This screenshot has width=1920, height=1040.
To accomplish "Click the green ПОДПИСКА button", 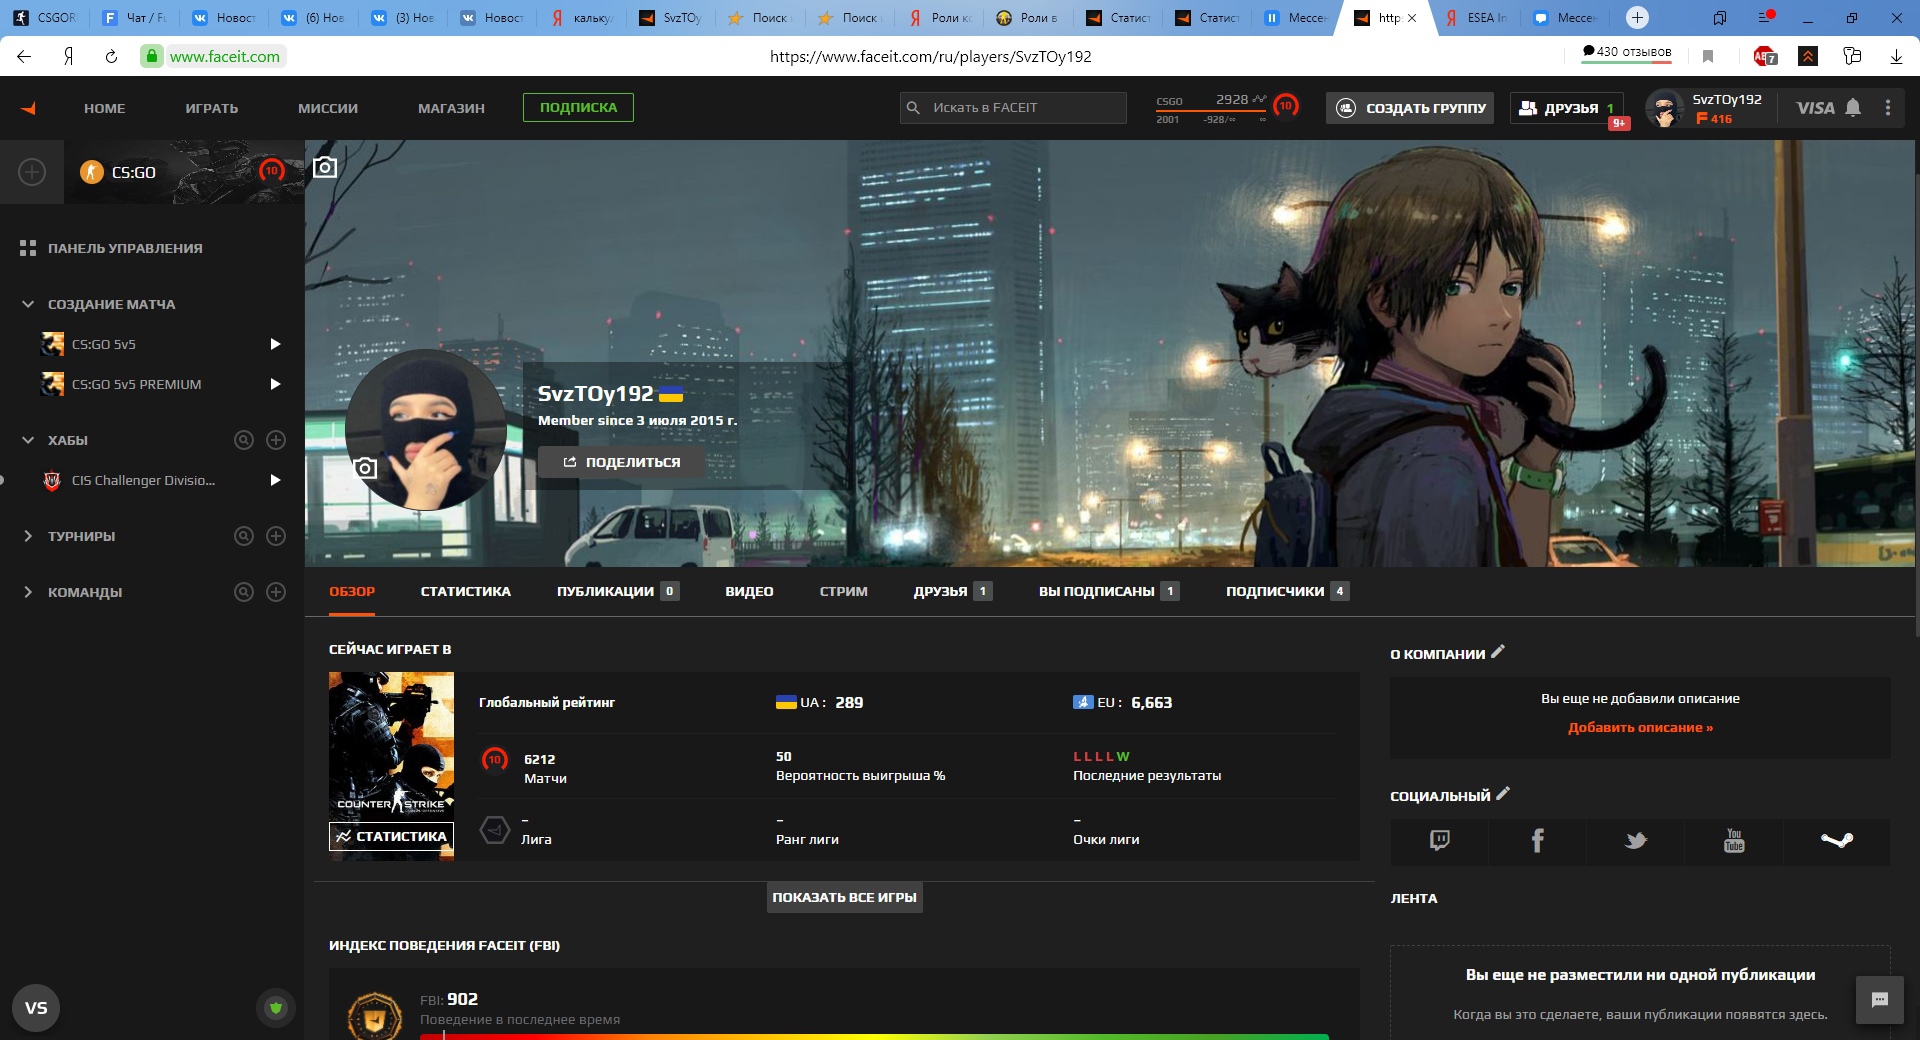I will pyautogui.click(x=578, y=107).
